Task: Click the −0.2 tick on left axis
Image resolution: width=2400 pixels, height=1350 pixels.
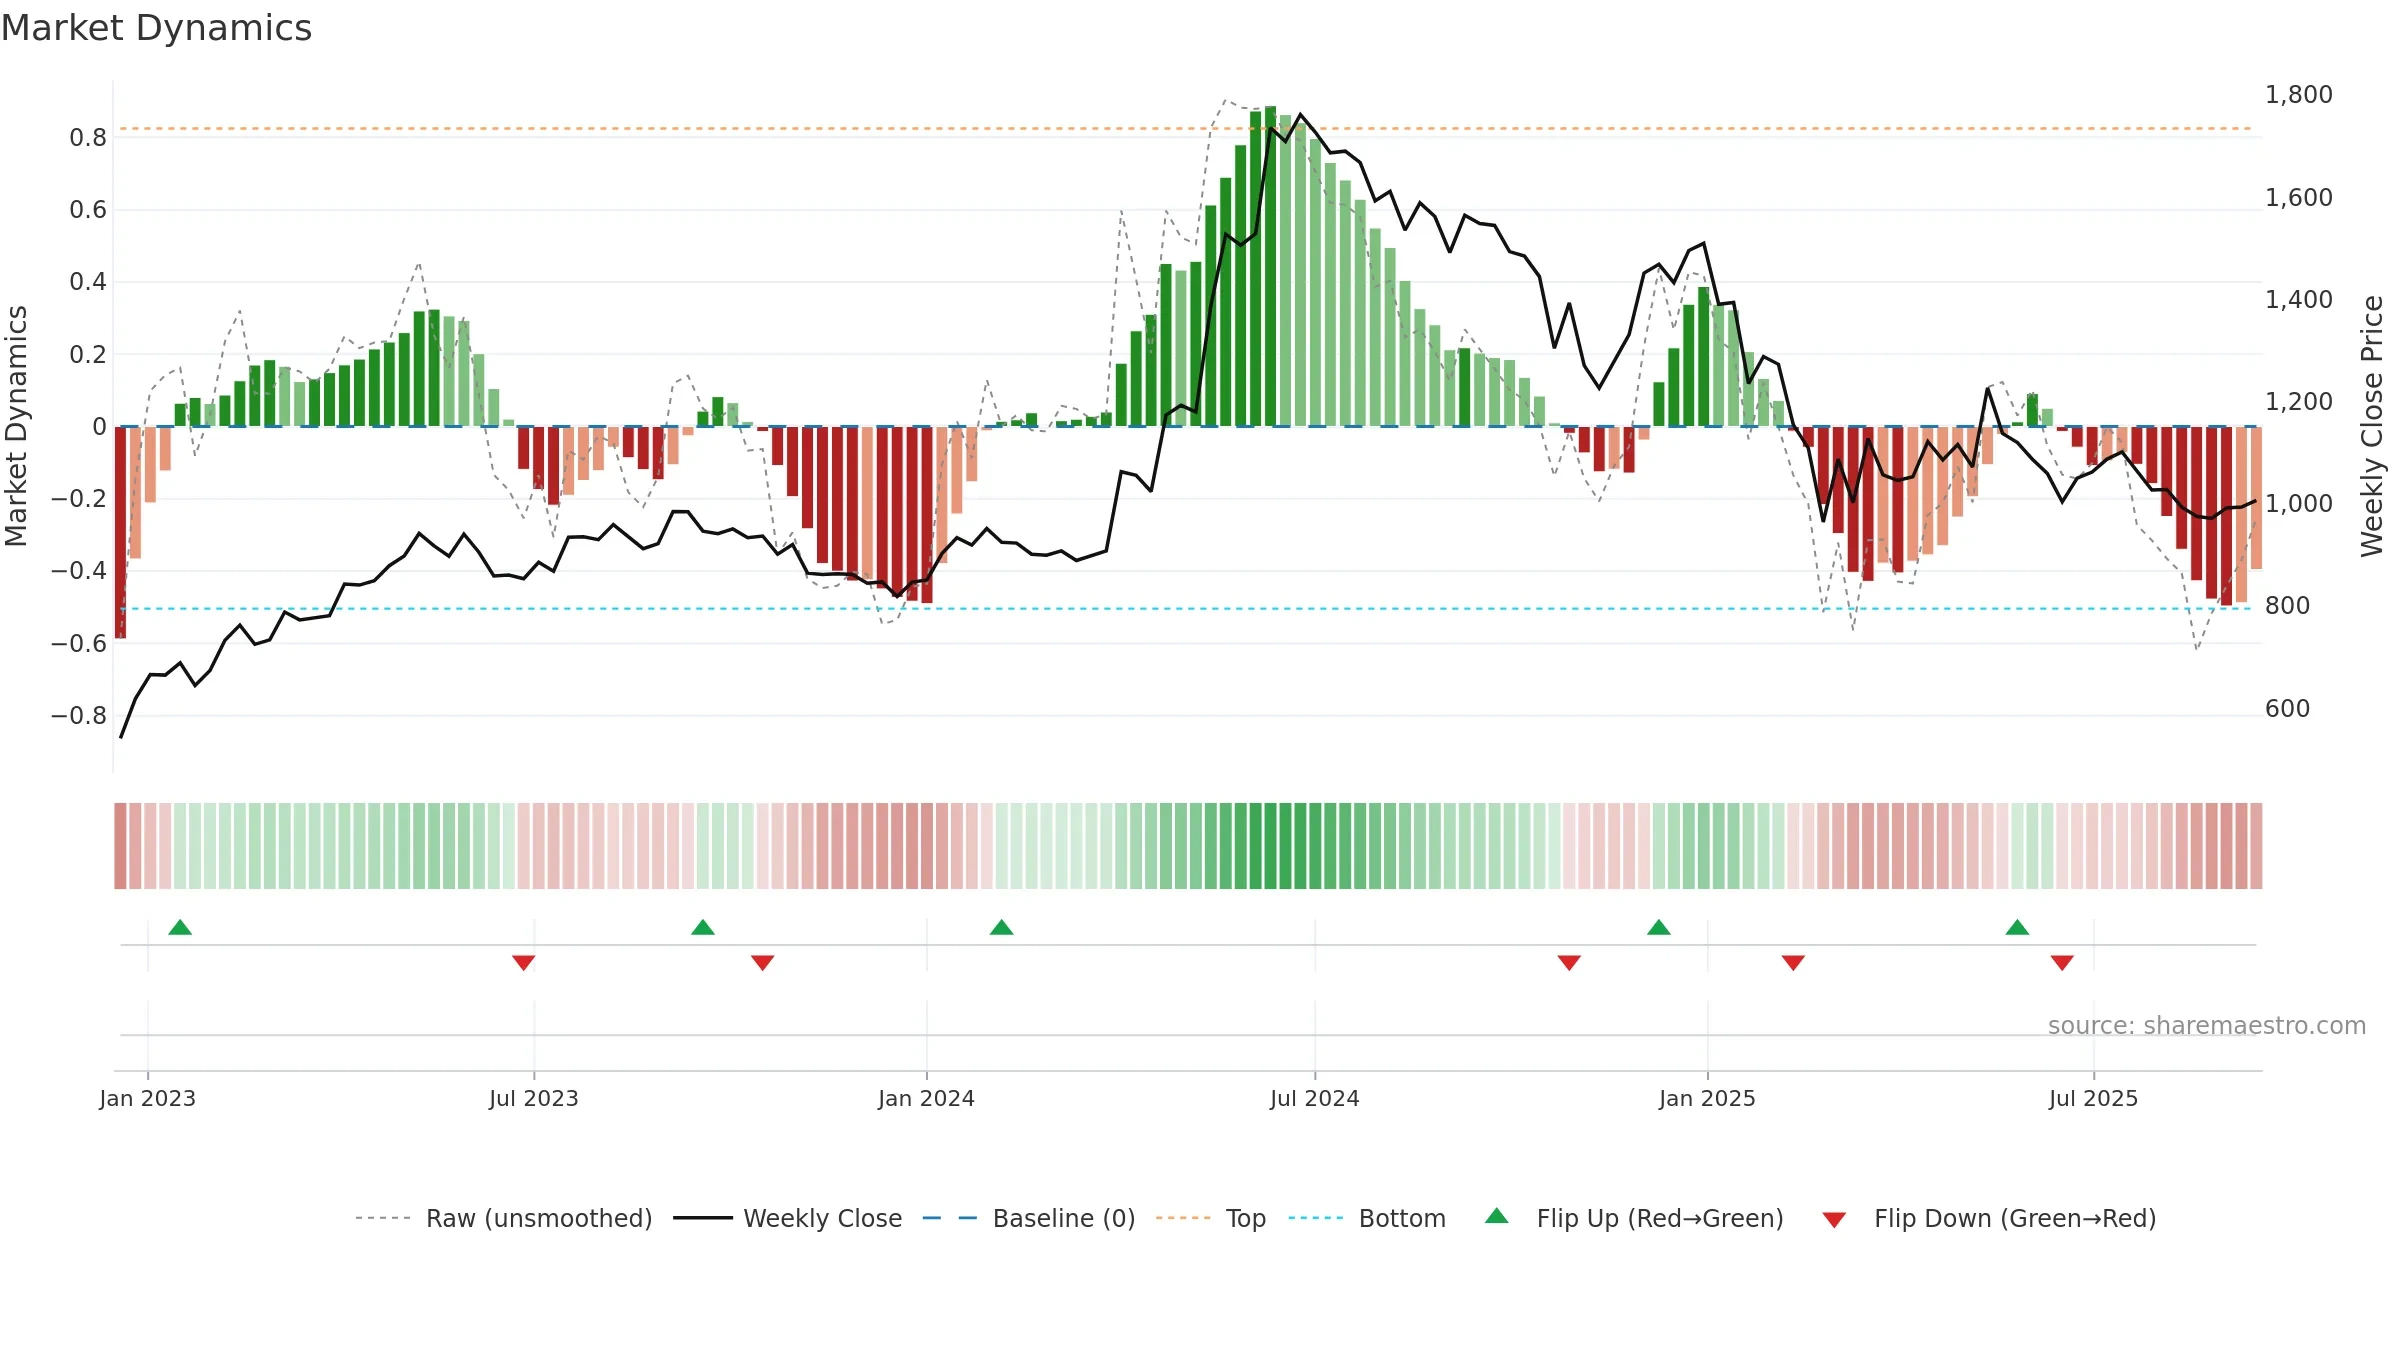Action: coord(79,499)
